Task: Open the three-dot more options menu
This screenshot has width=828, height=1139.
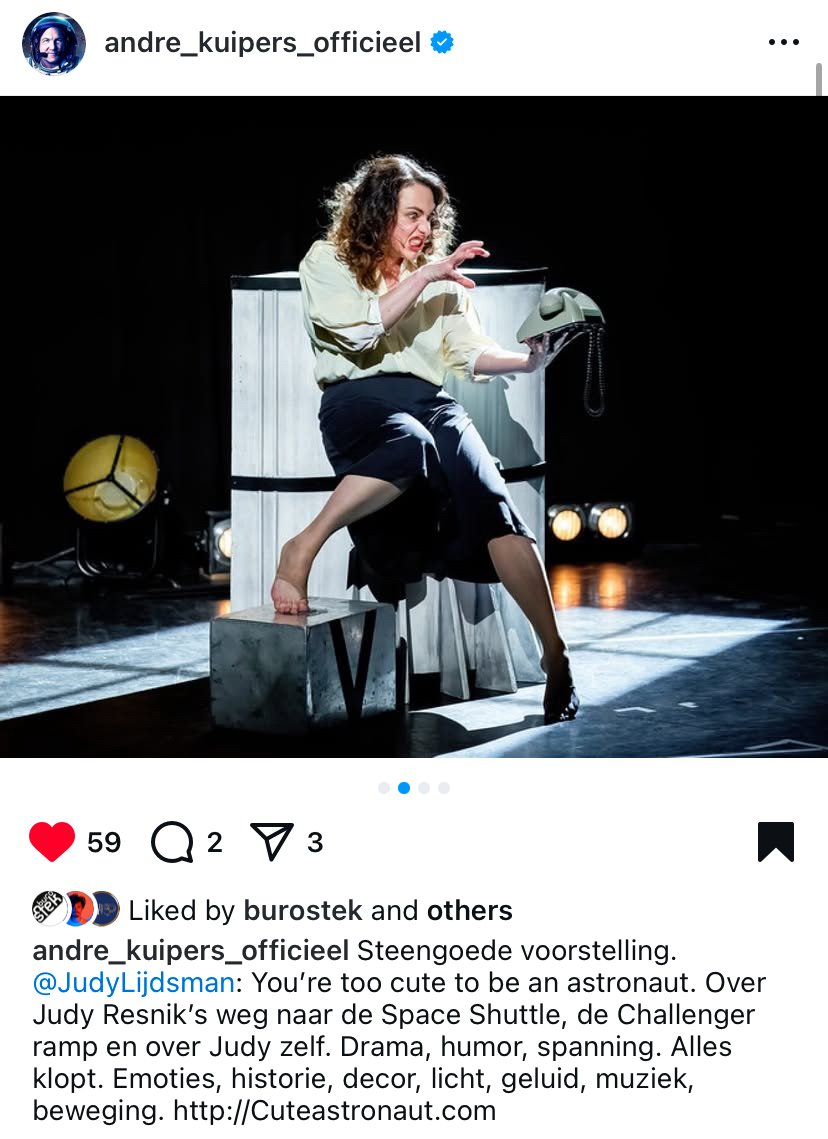Action: [x=784, y=42]
